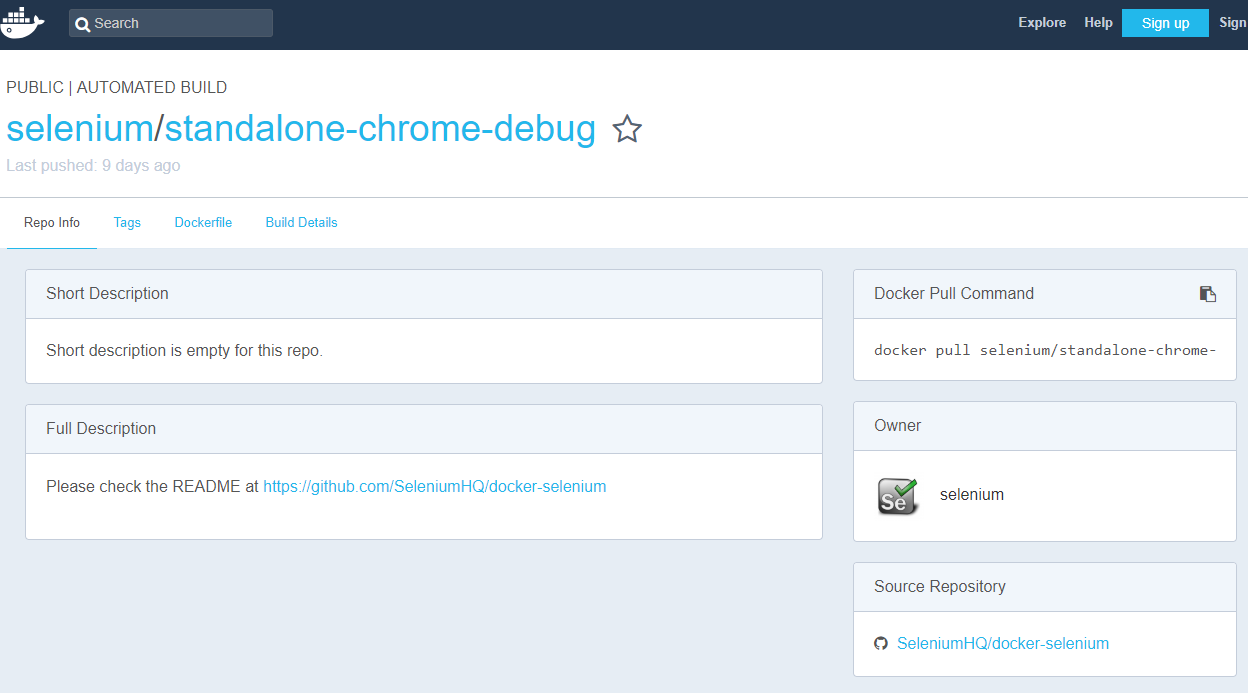Viewport: 1248px width, 693px height.
Task: Open the Explore page
Action: (1042, 23)
